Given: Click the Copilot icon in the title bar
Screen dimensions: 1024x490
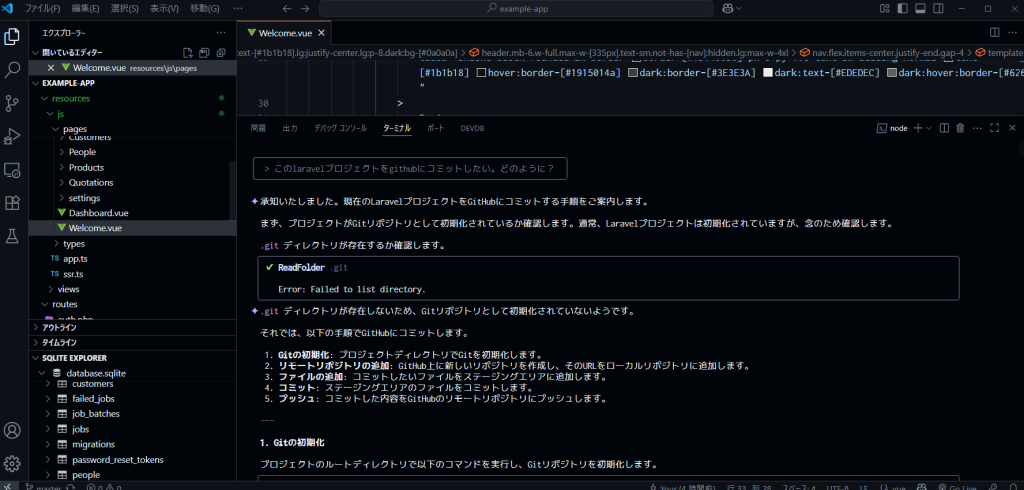Looking at the screenshot, I should click(728, 8).
